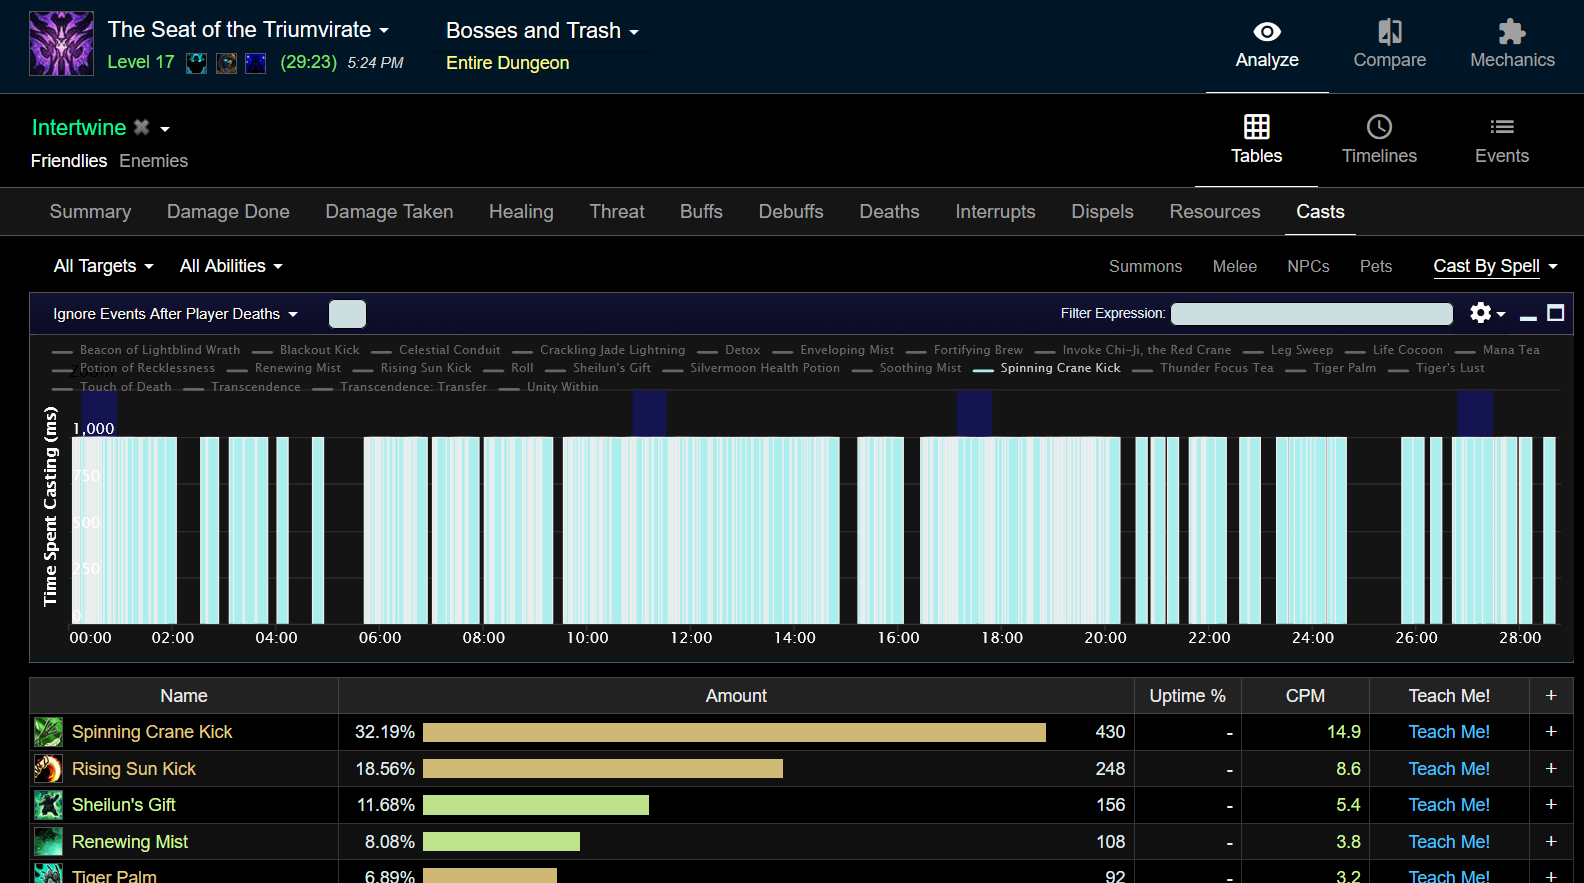Viewport: 1584px width, 883px height.
Task: Remove Intertwine player filter with X
Action: click(142, 127)
